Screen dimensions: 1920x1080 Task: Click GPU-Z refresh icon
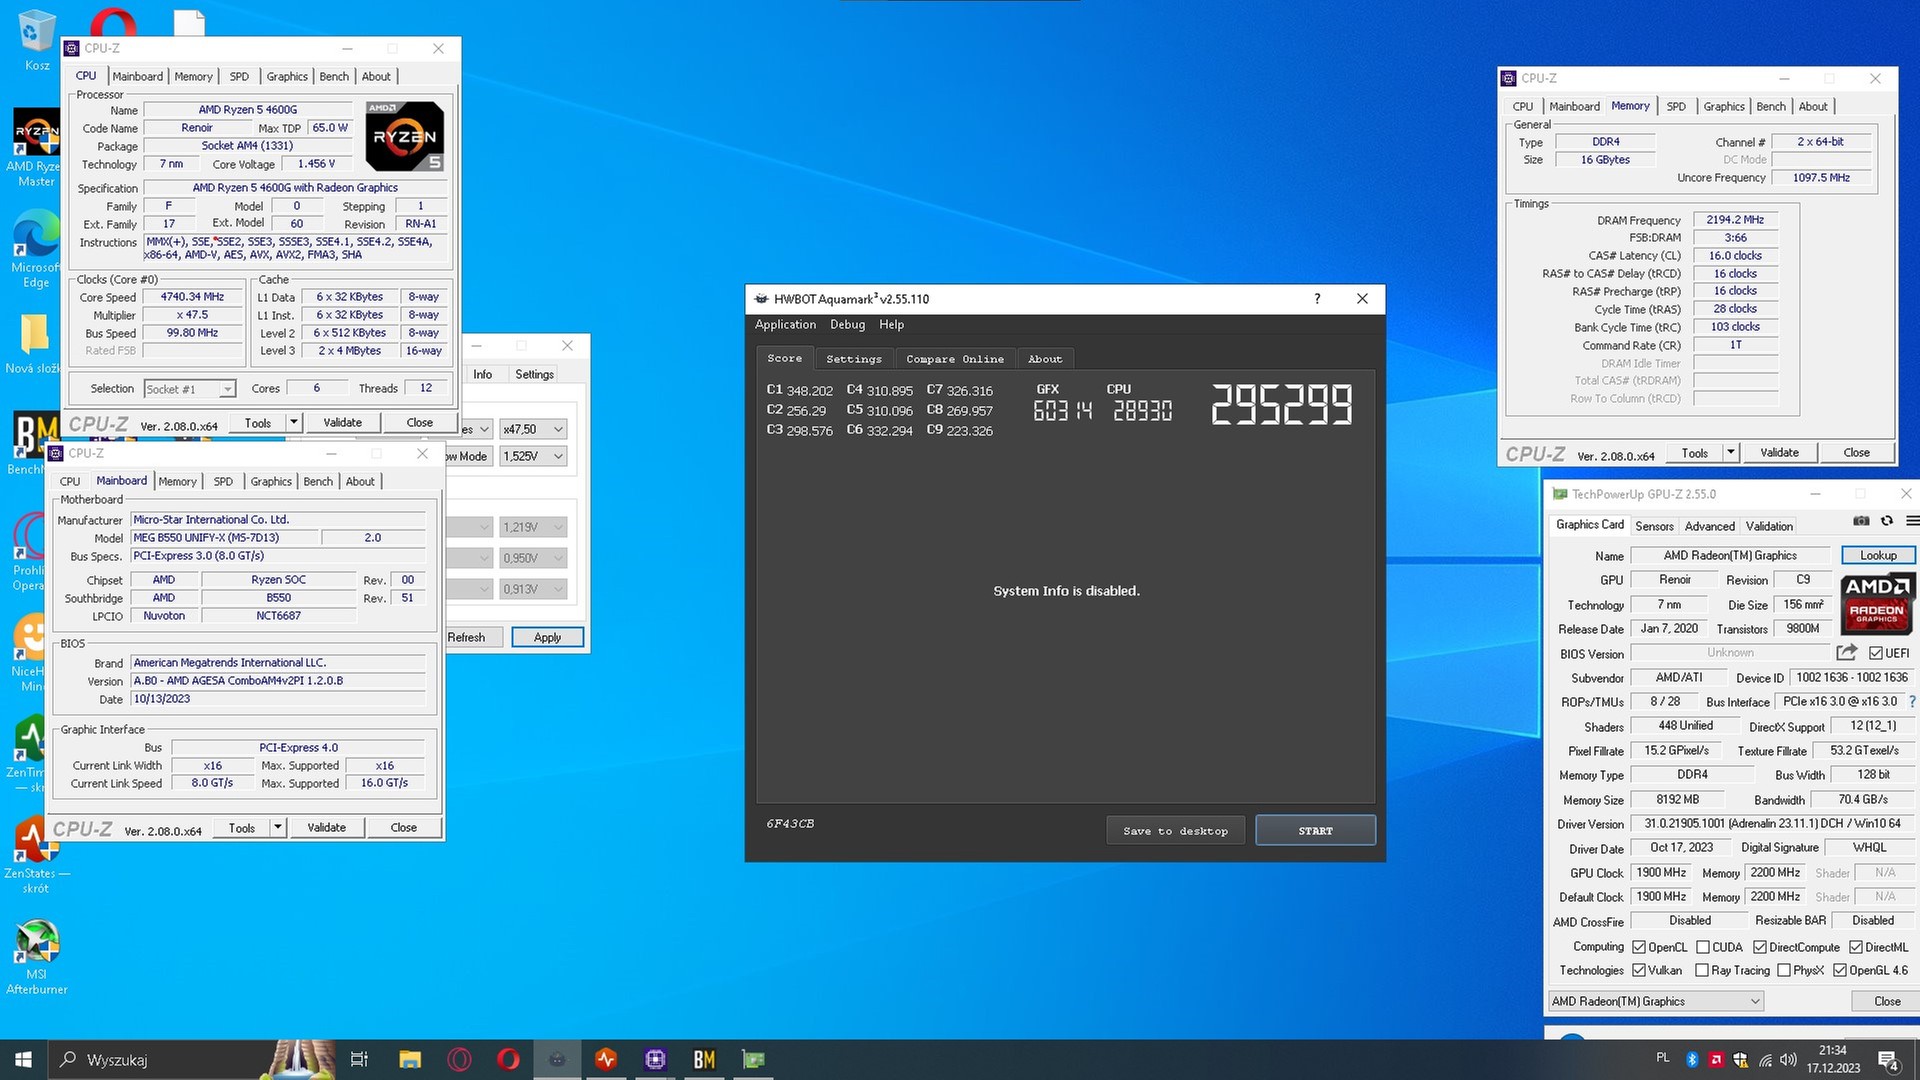coord(1887,521)
